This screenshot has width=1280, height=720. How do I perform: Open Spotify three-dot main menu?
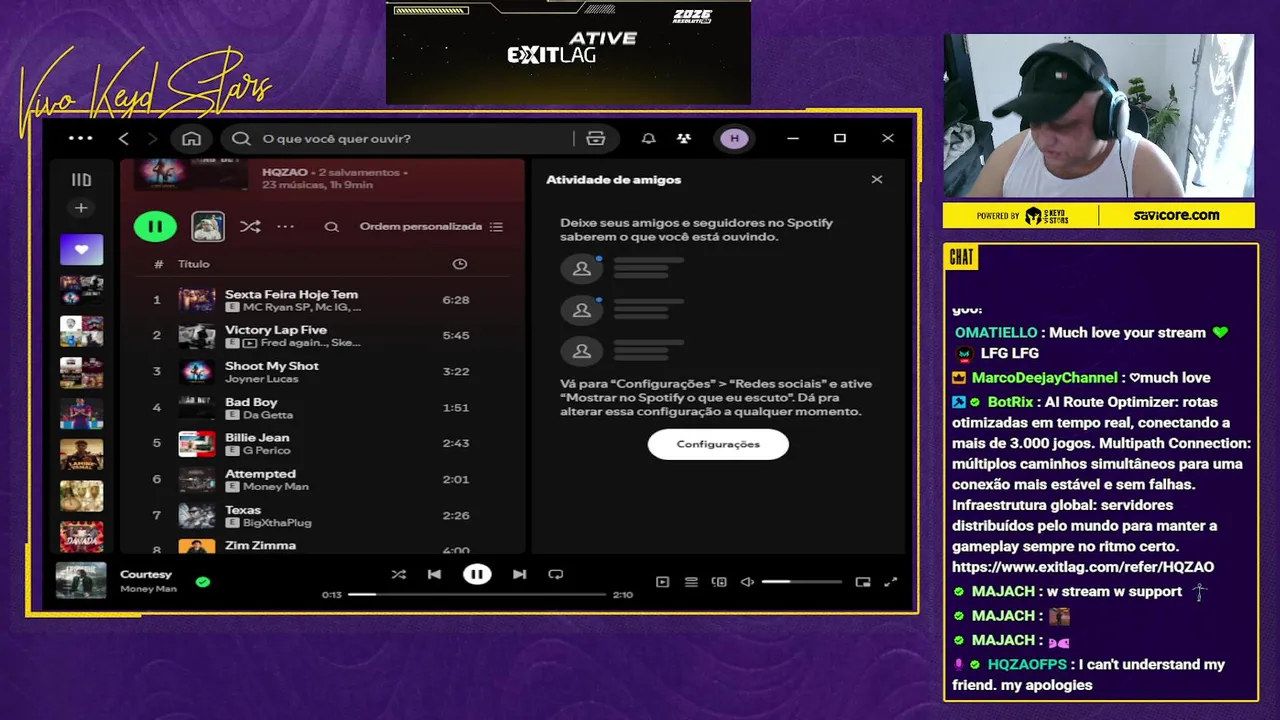point(80,139)
